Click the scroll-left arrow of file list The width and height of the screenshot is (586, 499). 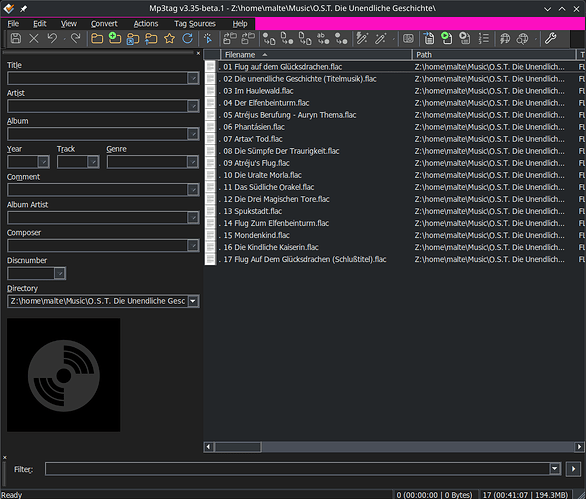[x=209, y=447]
